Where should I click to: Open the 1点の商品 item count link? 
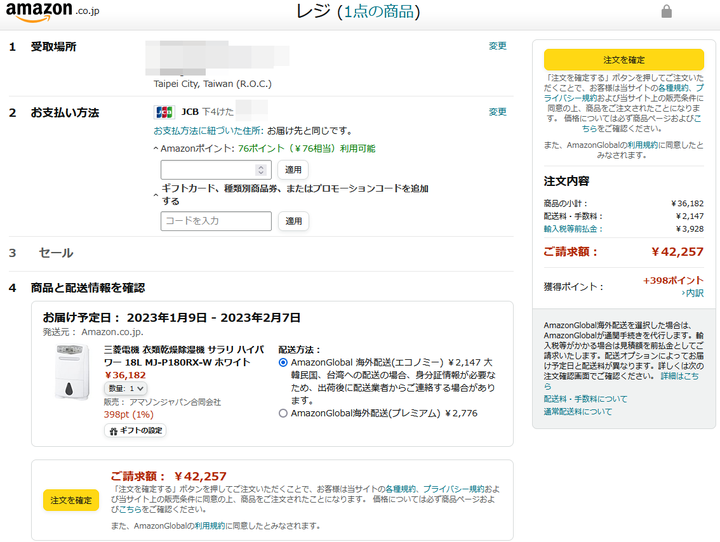(x=379, y=11)
